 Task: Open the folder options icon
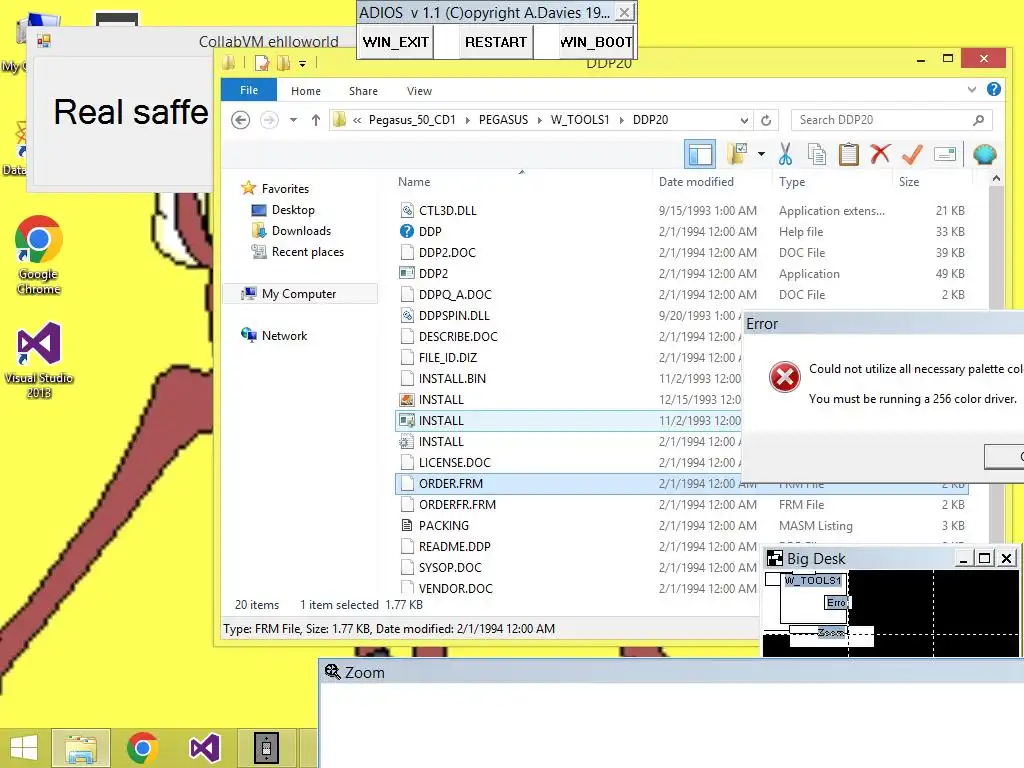737,154
